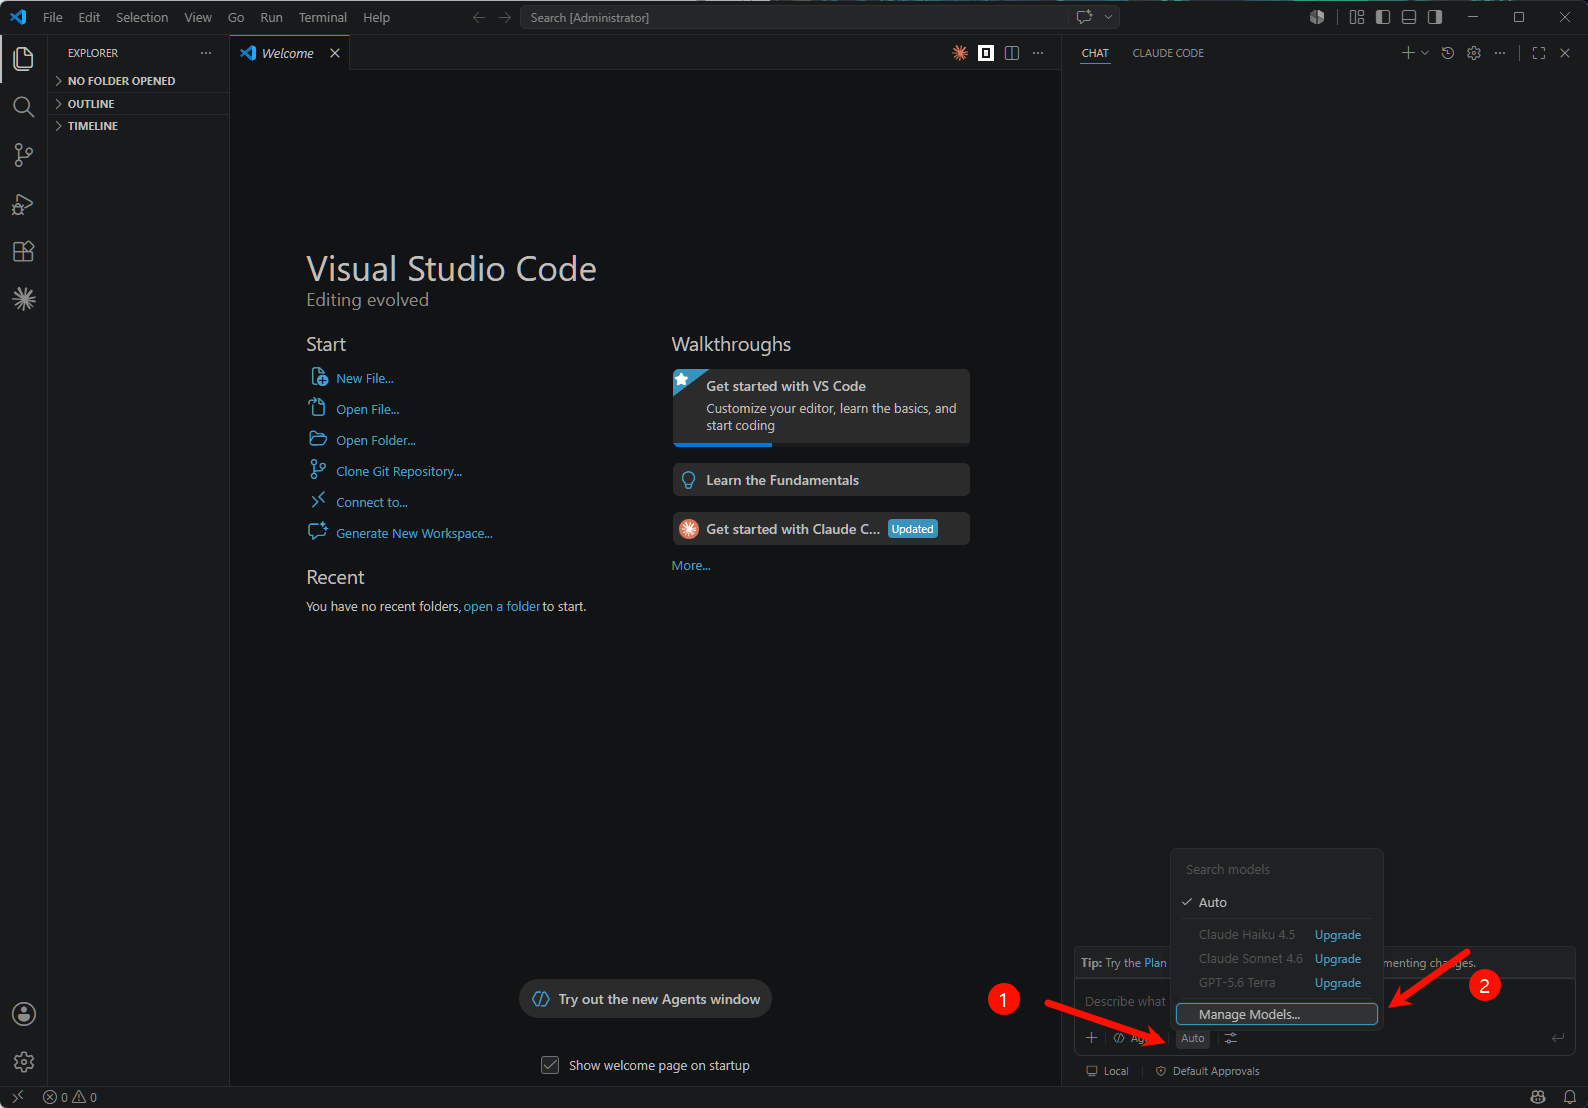Open the Selection menu
The width and height of the screenshot is (1588, 1108).
(x=142, y=17)
